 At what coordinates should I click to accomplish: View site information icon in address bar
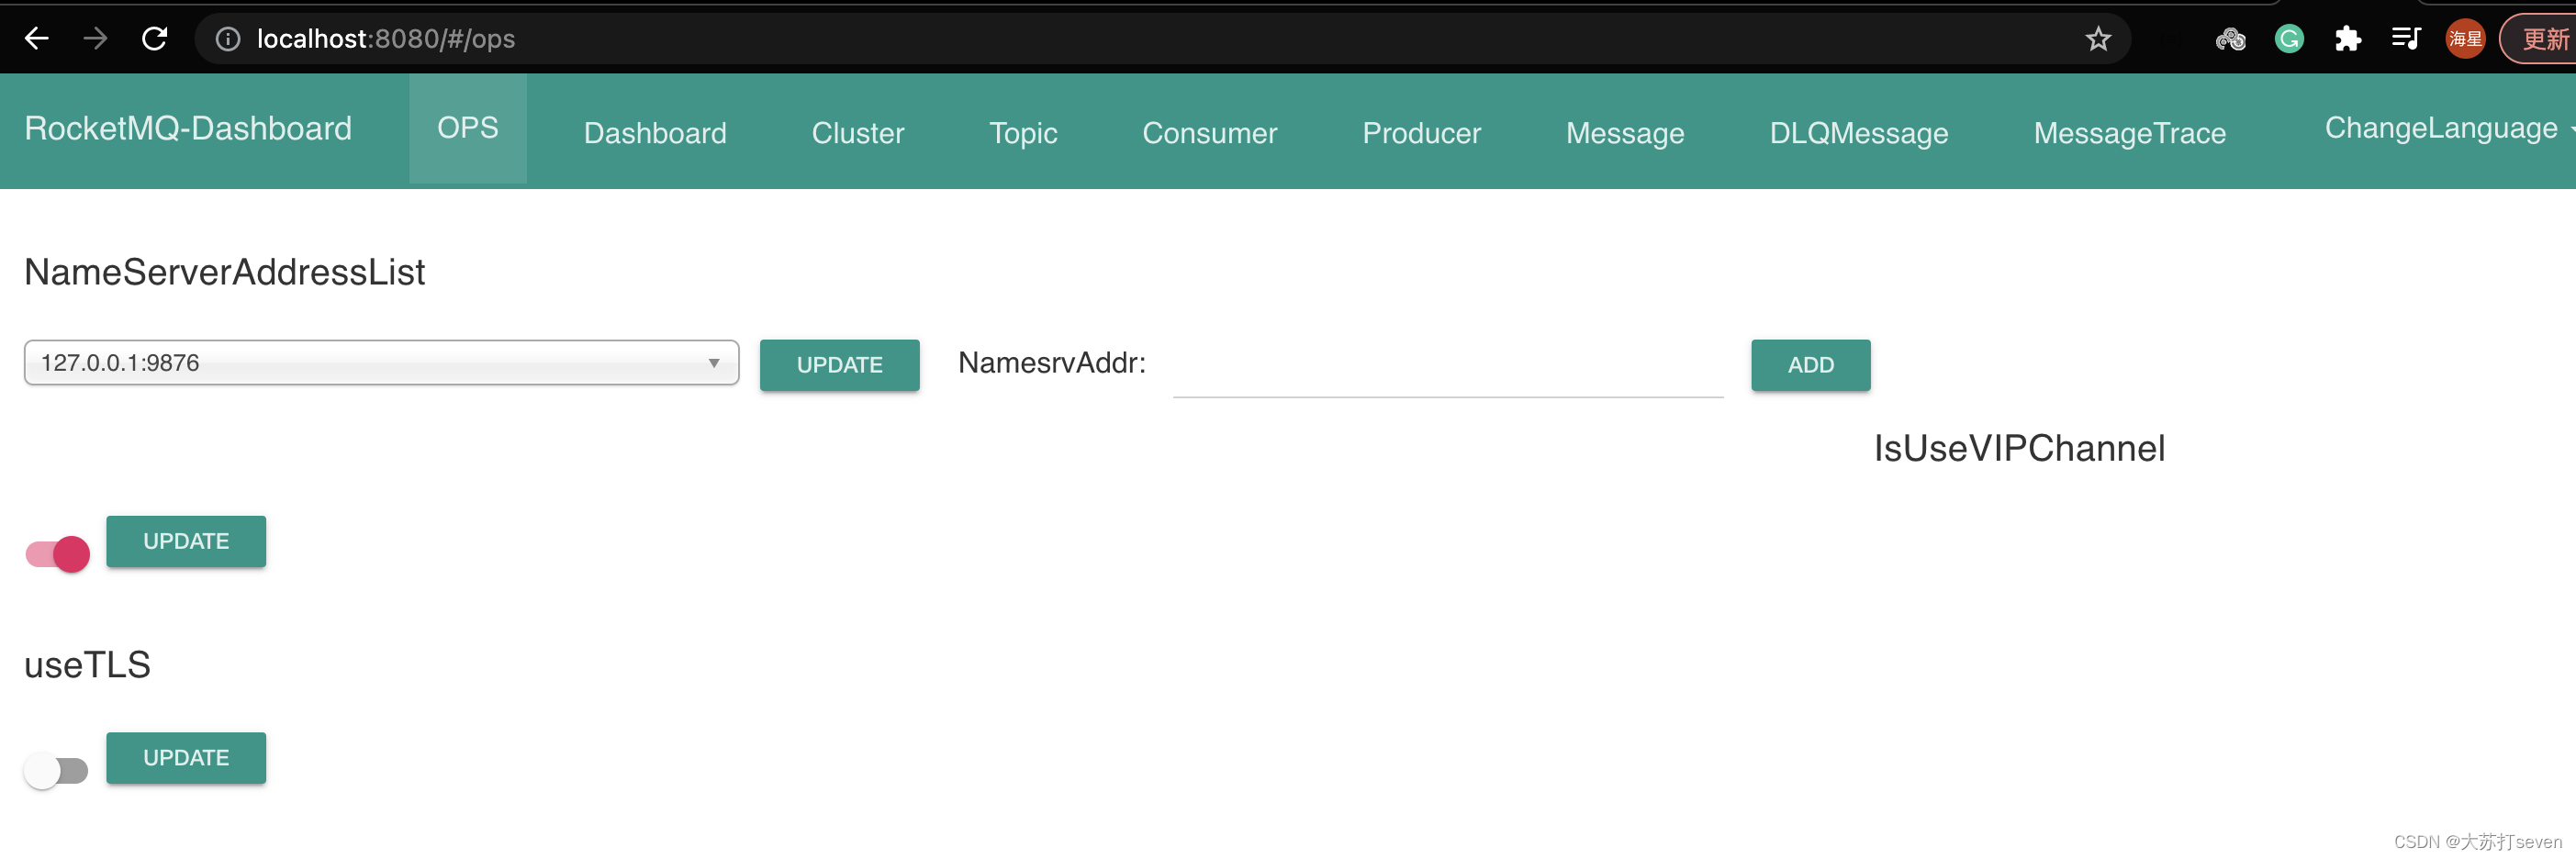pyautogui.click(x=228, y=39)
